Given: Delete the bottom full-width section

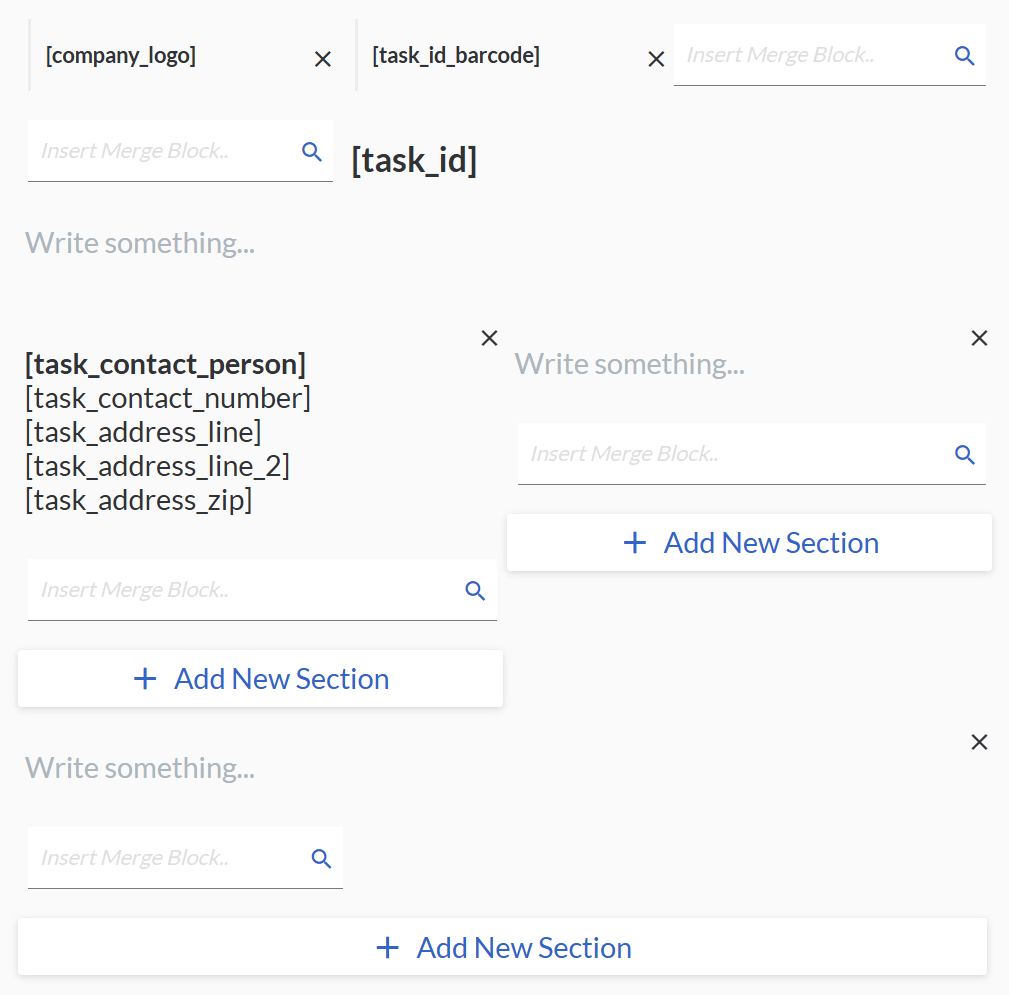Looking at the screenshot, I should click(979, 742).
